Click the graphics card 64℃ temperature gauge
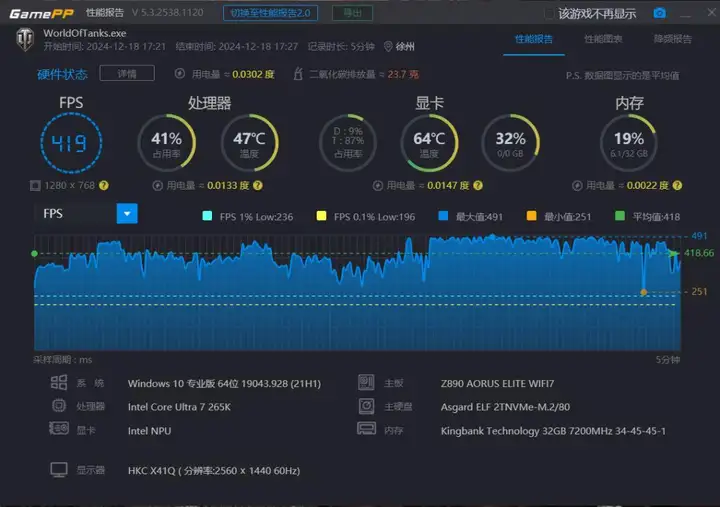Image resolution: width=720 pixels, height=507 pixels. pos(429,143)
